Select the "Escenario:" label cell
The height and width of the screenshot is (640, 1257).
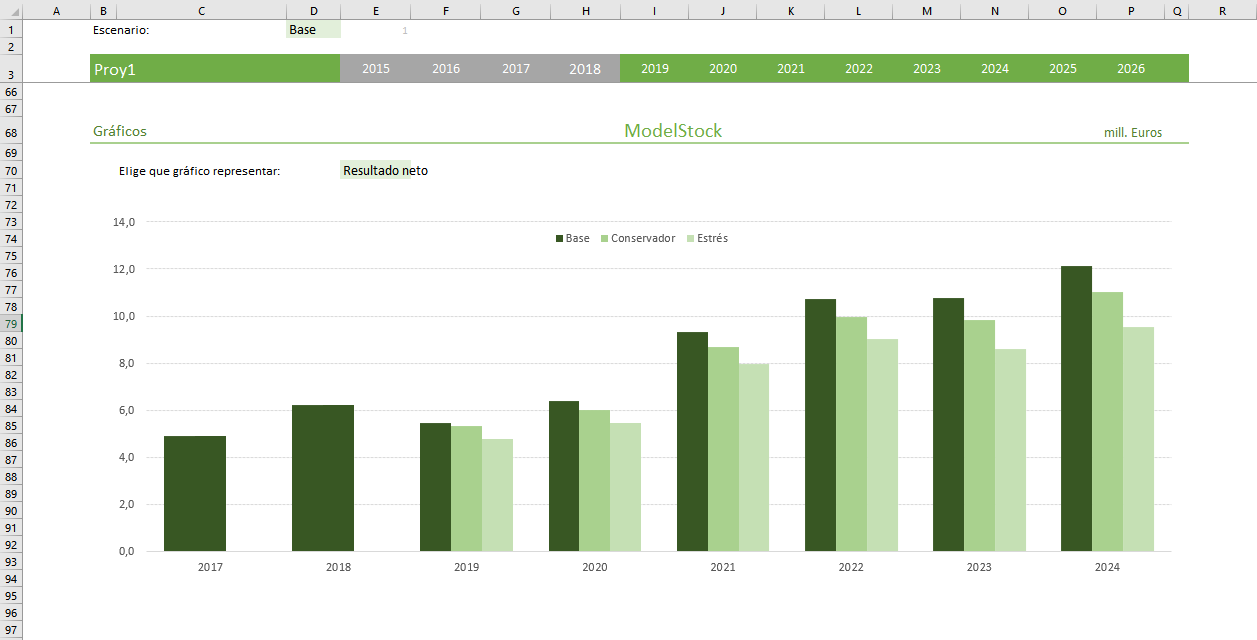(x=121, y=30)
